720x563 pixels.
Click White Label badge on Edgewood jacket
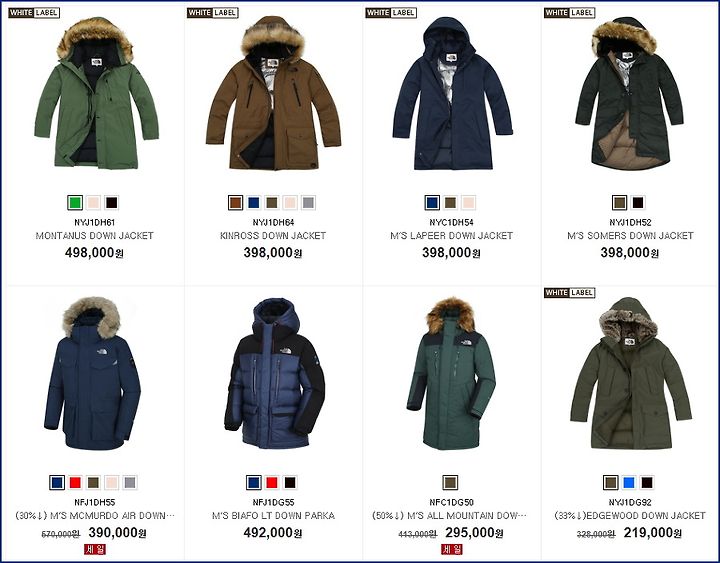click(x=570, y=293)
